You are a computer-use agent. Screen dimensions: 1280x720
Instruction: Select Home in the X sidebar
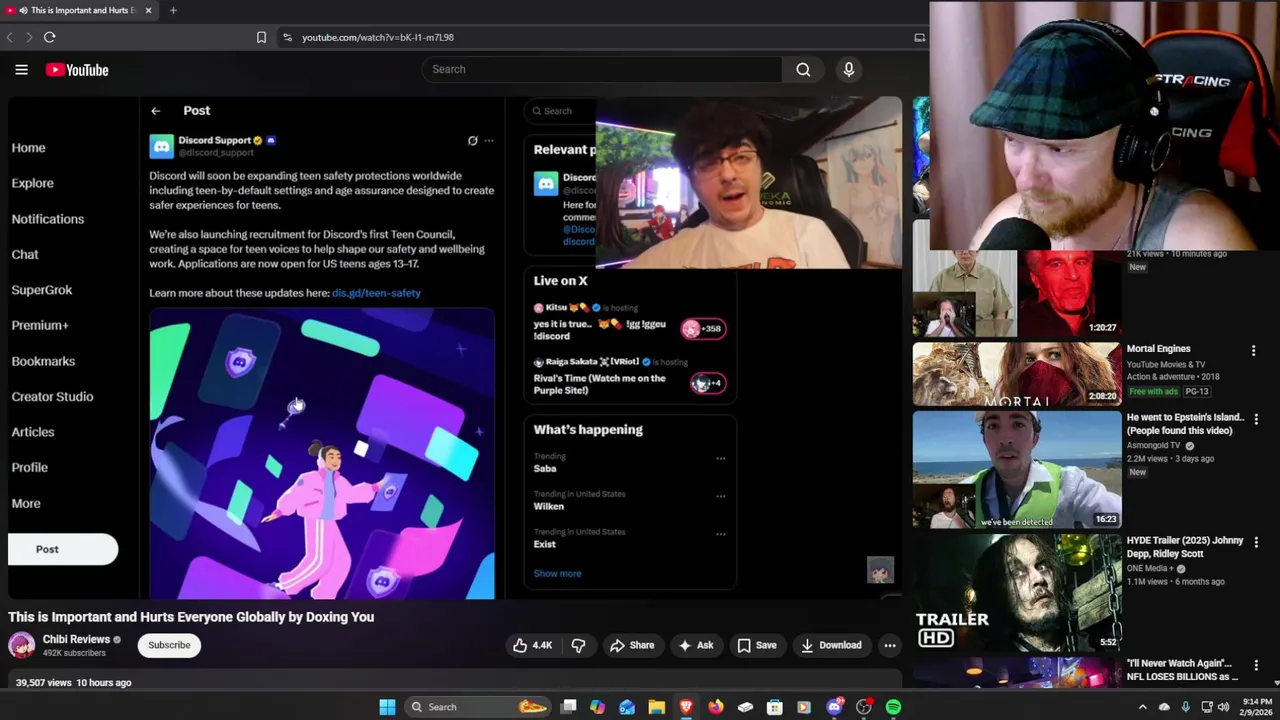click(28, 148)
